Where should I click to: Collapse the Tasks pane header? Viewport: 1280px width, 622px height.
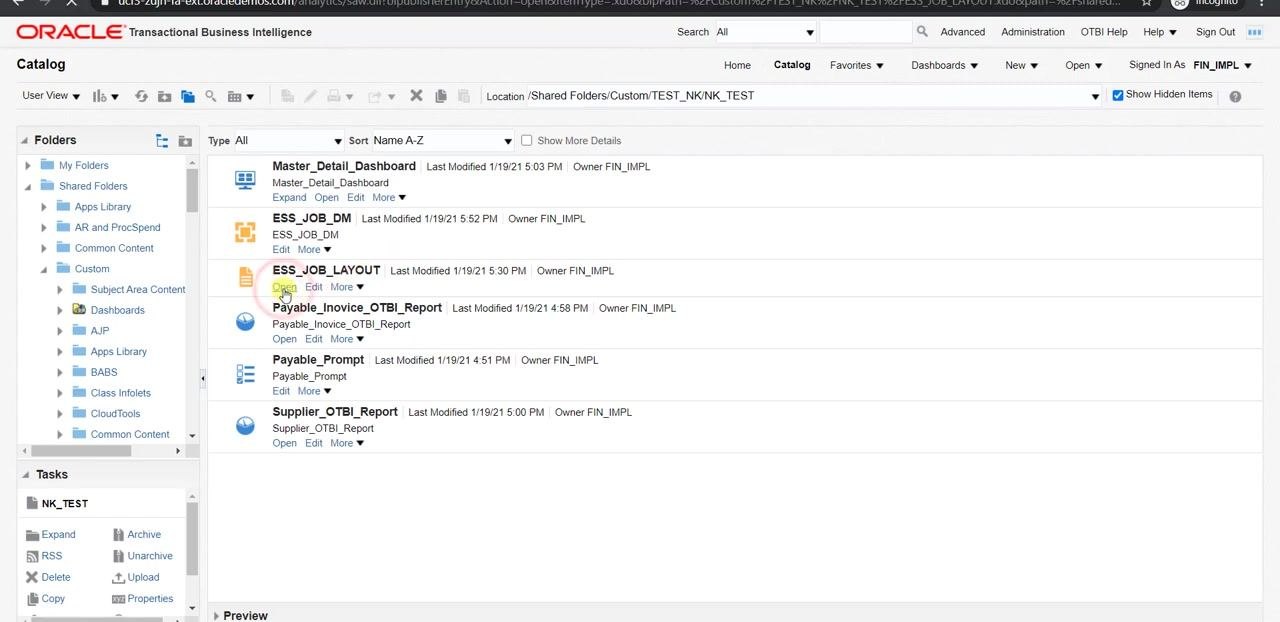(27, 475)
